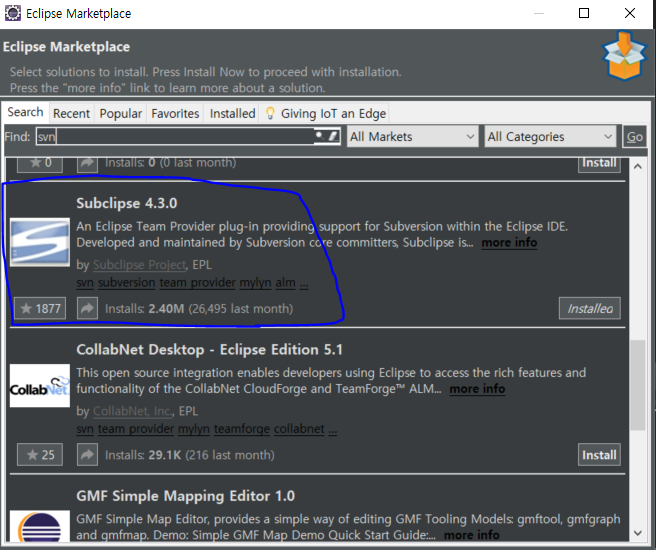The image size is (656, 550).
Task: Click the svn tag under Subclipse
Action: point(85,283)
